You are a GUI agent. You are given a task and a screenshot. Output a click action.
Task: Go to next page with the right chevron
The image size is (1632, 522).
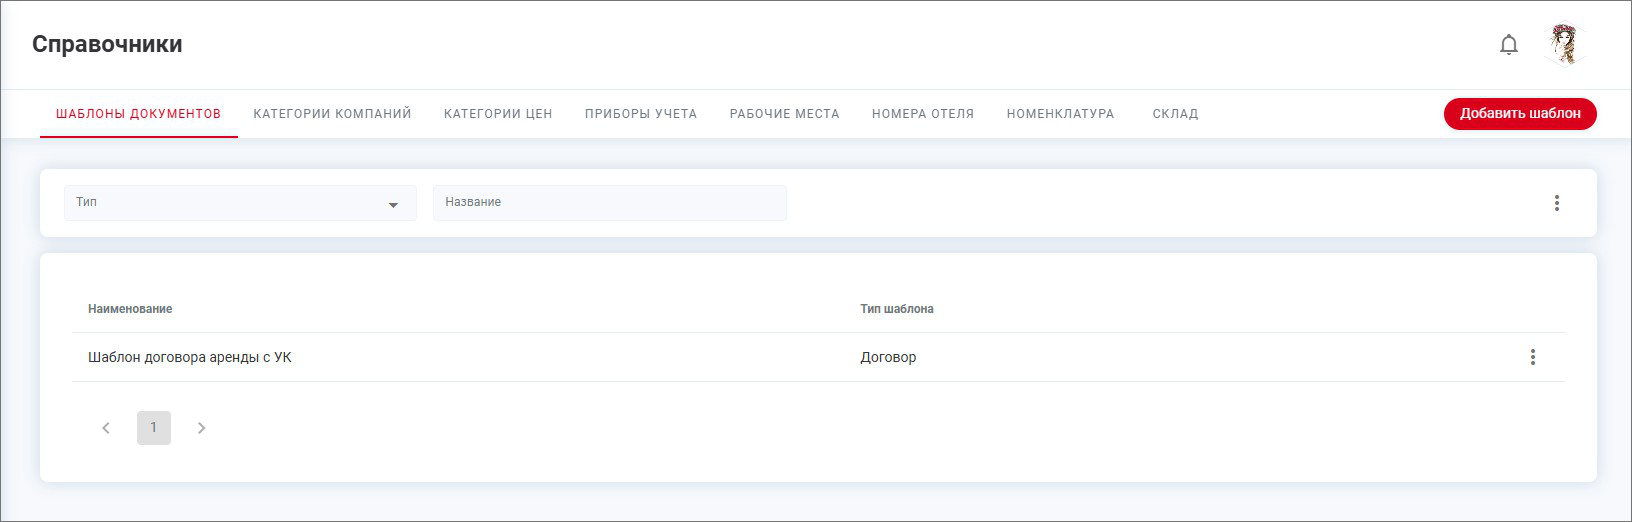[201, 428]
